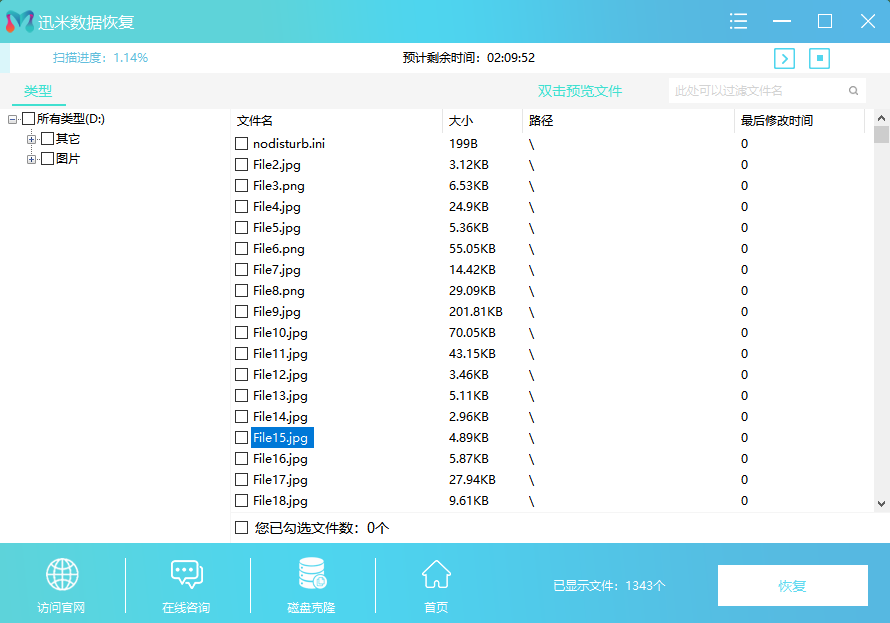Switch to the 类型 tab
Screen dimensions: 890x623
[38, 91]
